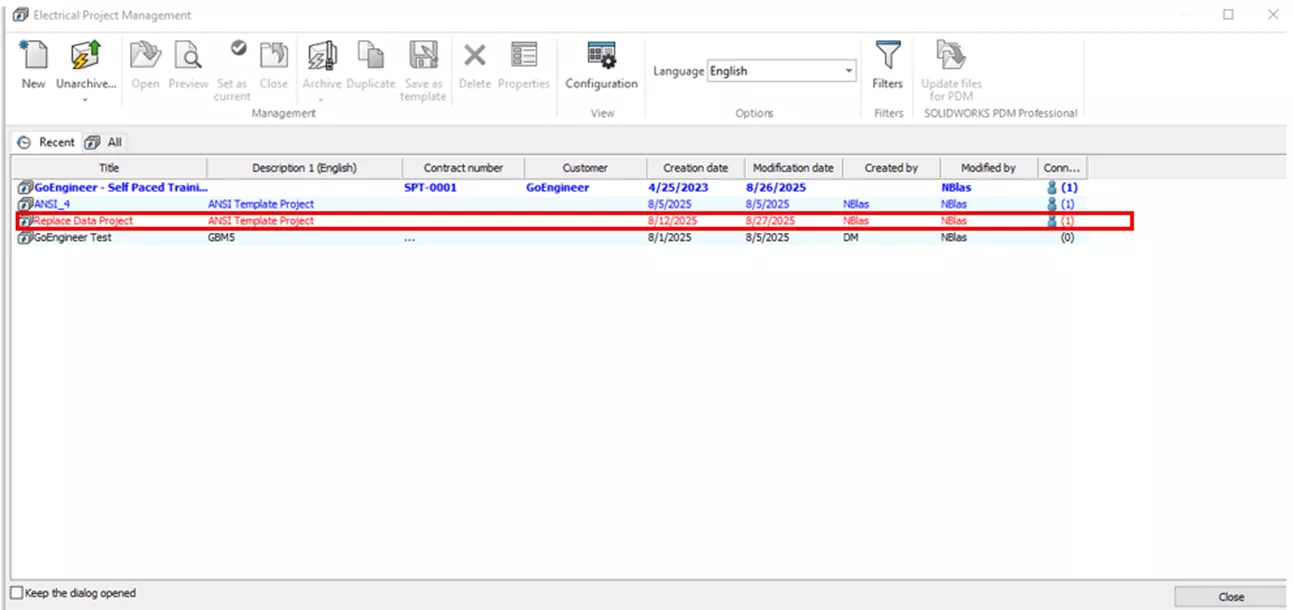Sort by the Modification date column
The height and width of the screenshot is (610, 1293).
[x=793, y=167]
